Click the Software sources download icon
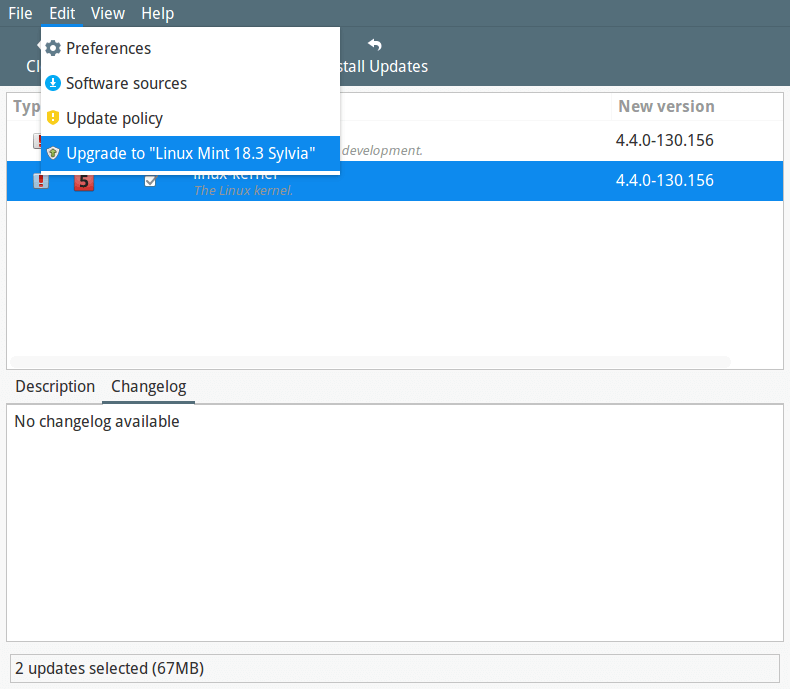The width and height of the screenshot is (790, 689). click(53, 83)
